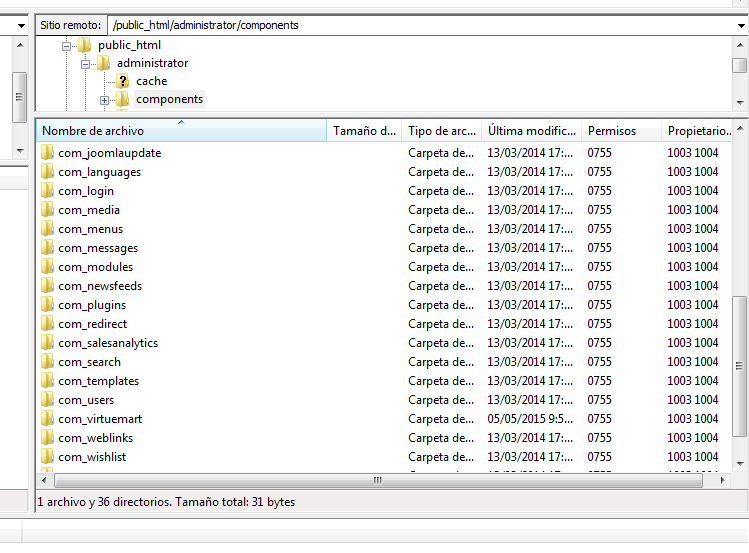Click the administrator folder icon in tree
Viewport: 749px width, 553px height.
tap(104, 63)
